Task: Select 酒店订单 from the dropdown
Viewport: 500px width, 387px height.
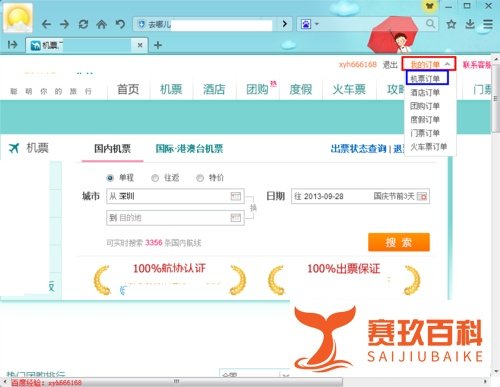Action: [x=425, y=92]
